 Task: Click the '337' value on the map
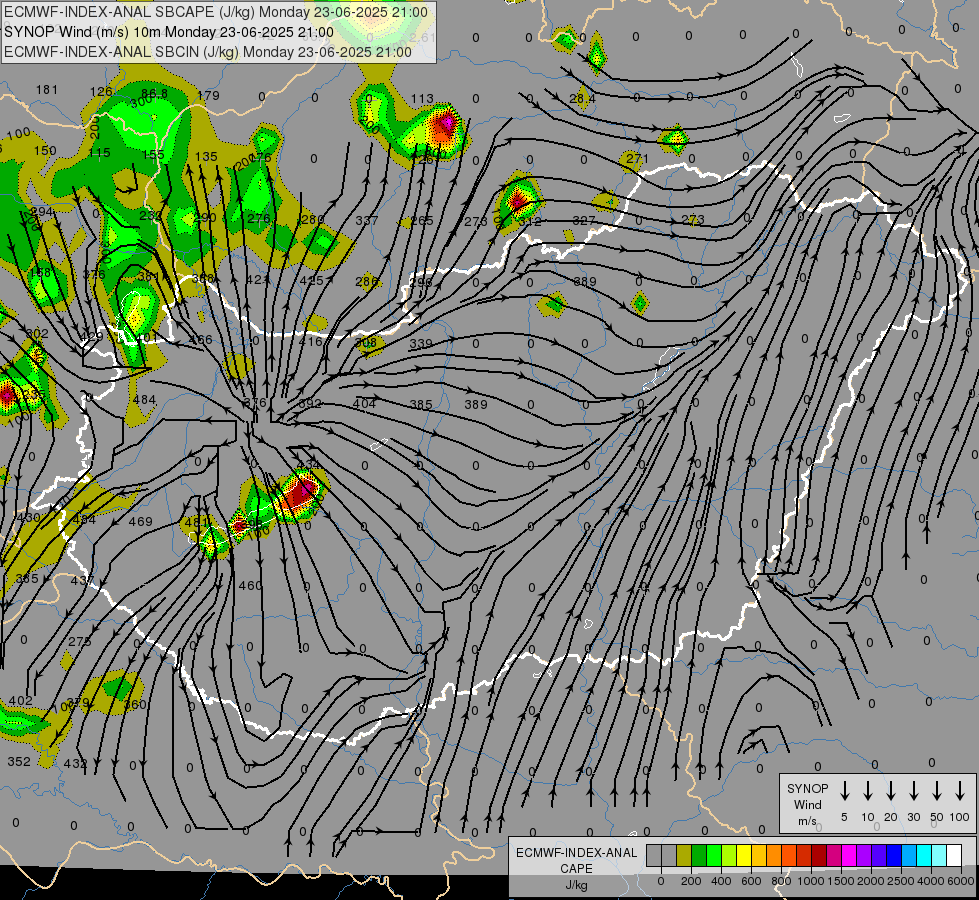pyautogui.click(x=367, y=220)
